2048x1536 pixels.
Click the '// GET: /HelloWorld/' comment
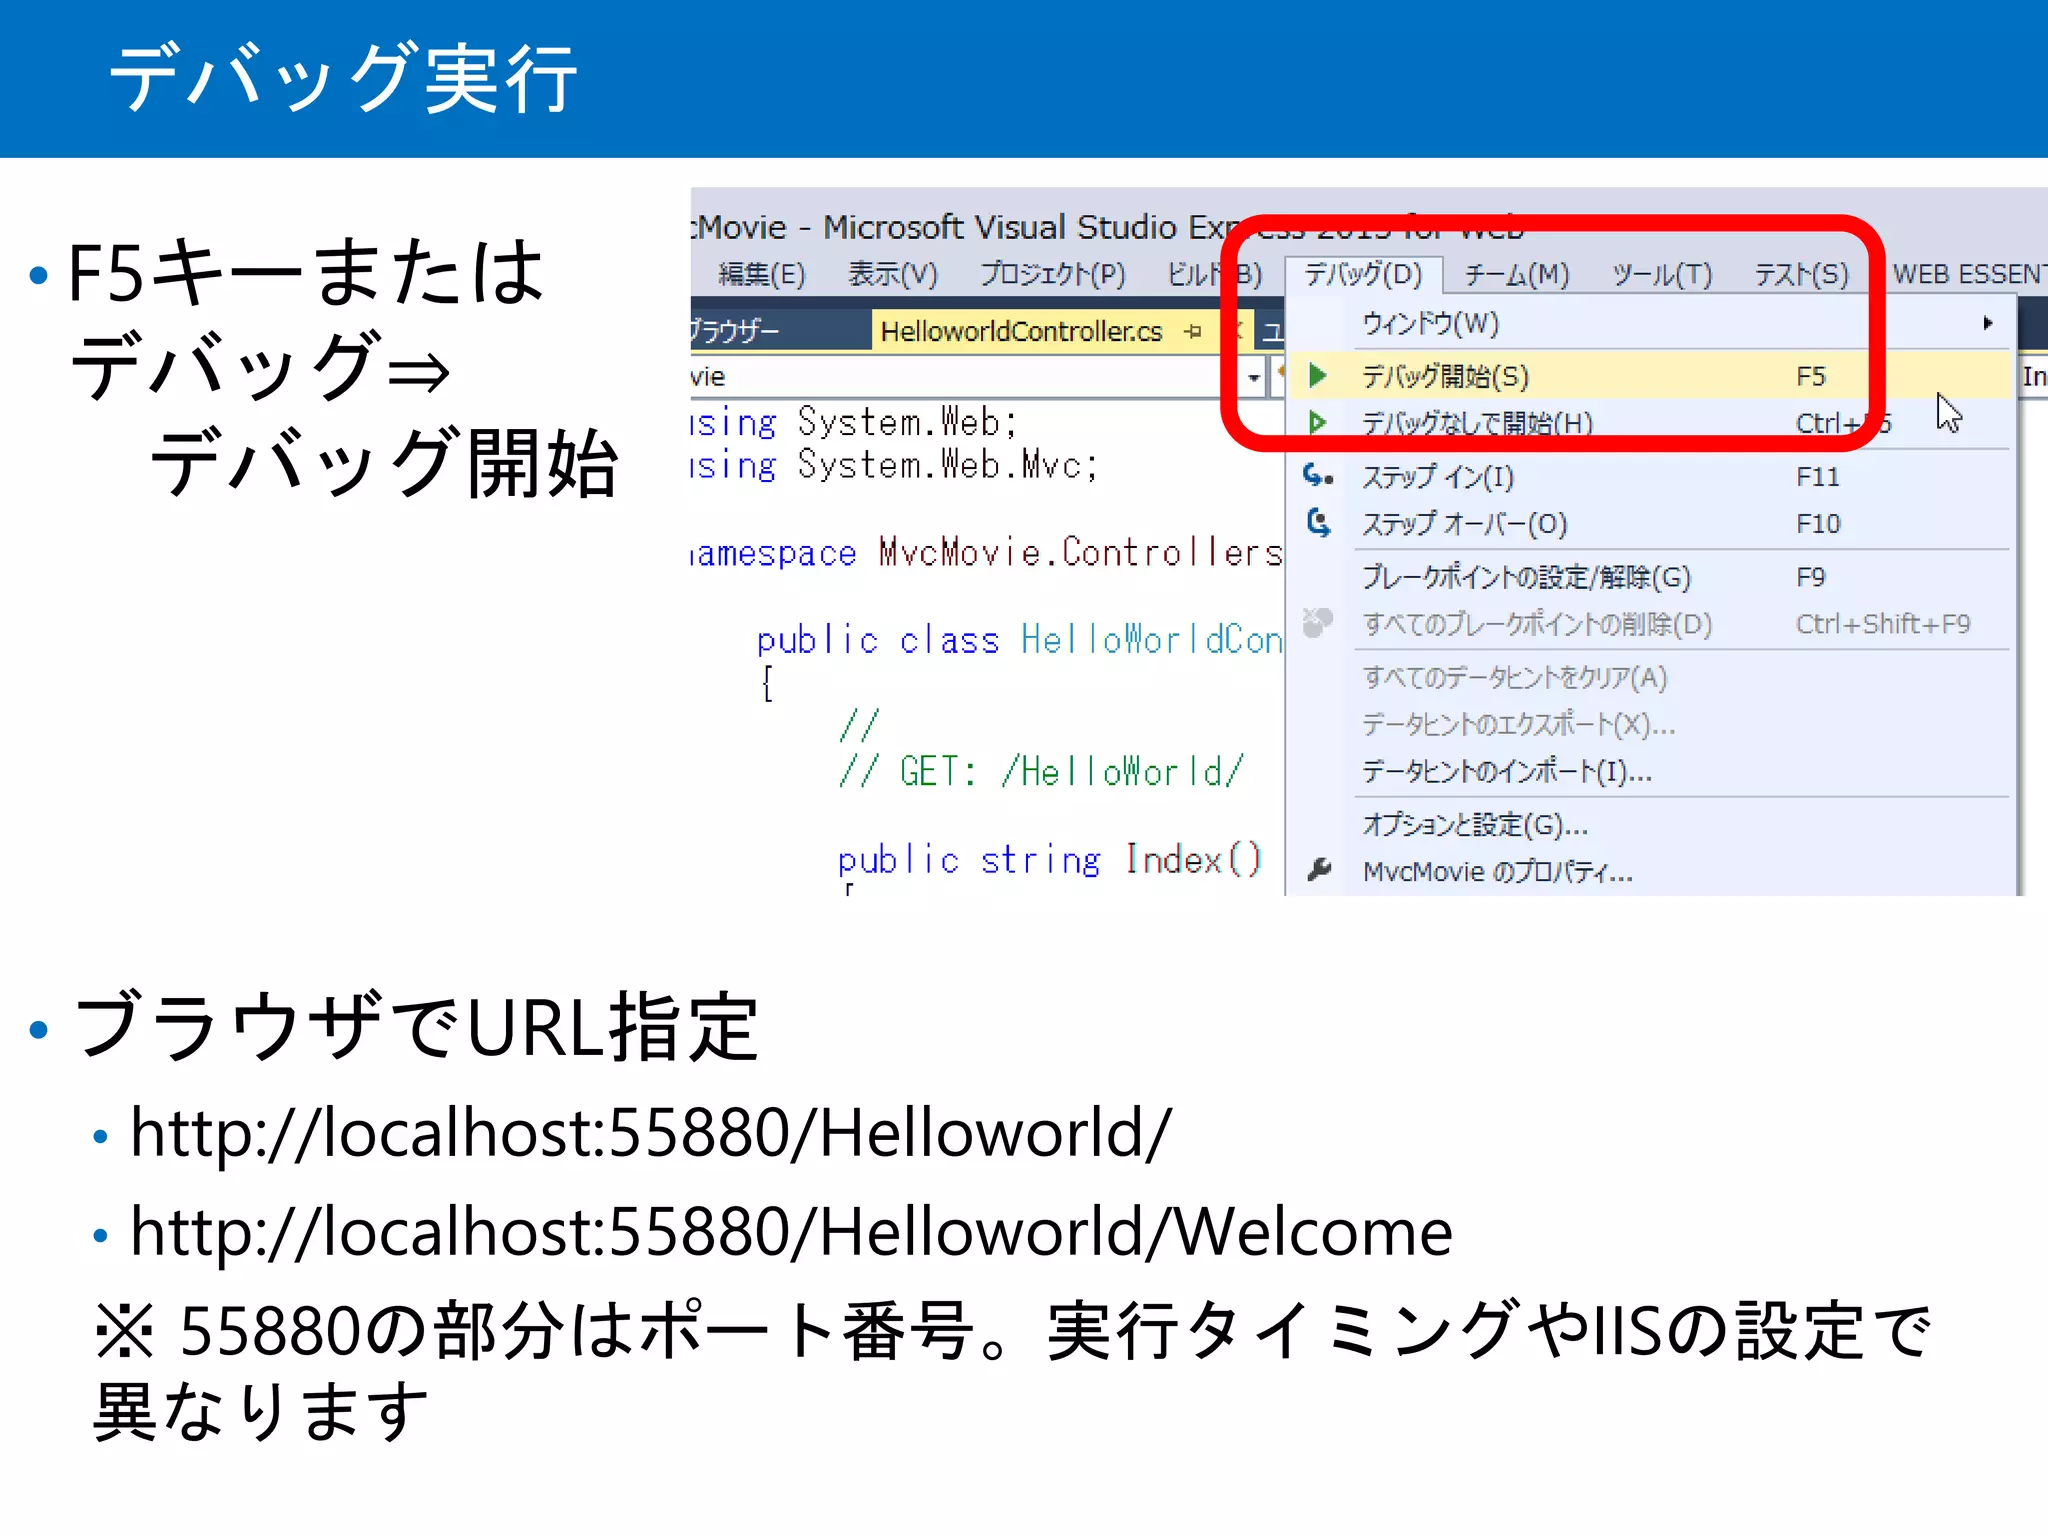(x=1042, y=771)
